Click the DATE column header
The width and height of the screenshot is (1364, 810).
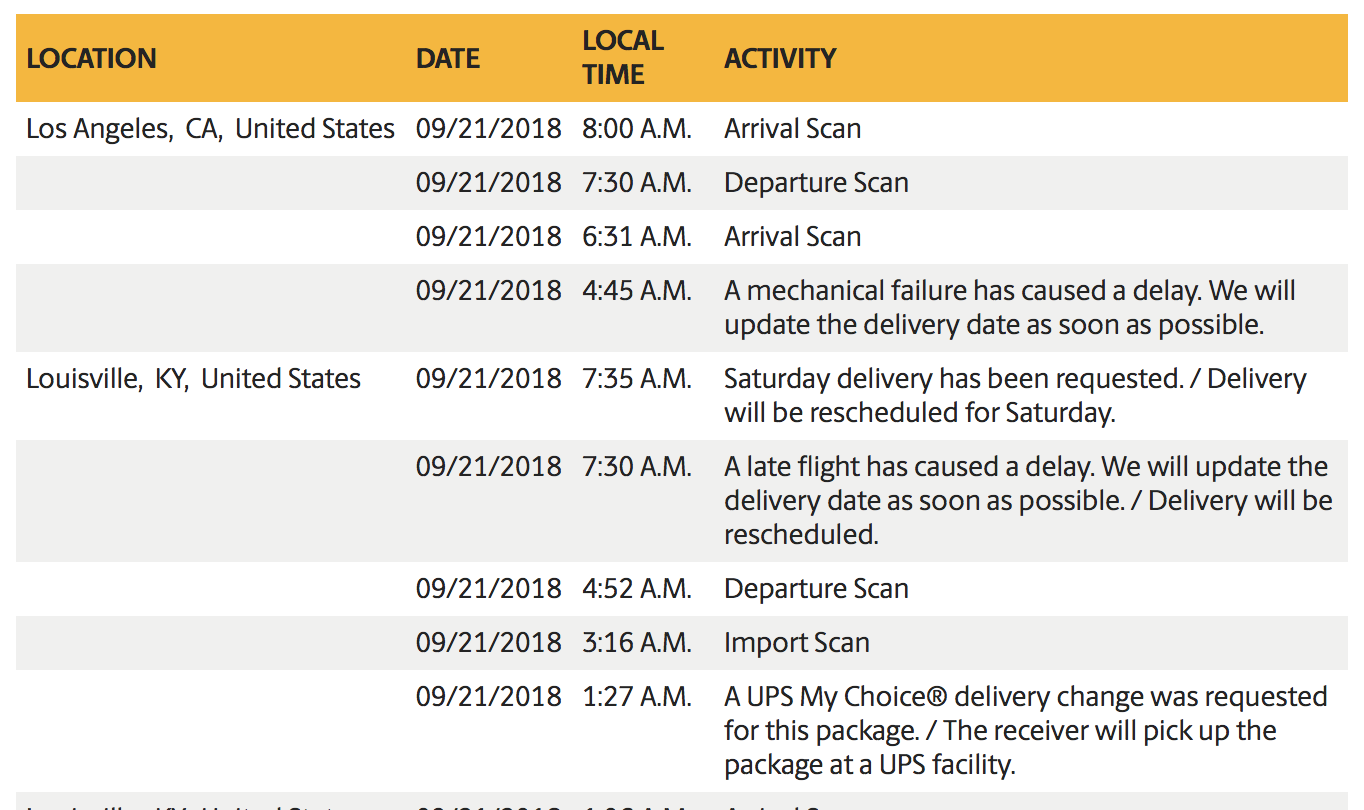[x=448, y=58]
